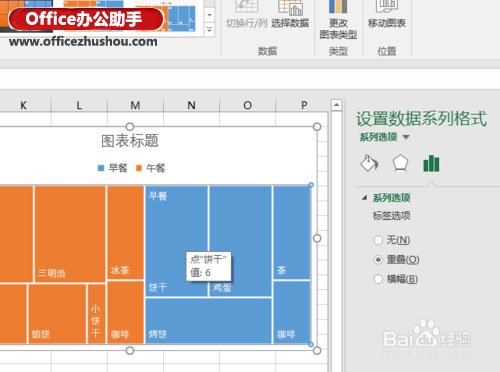Open Series Options bar chart tab
This screenshot has height=372, width=500.
pos(431,164)
